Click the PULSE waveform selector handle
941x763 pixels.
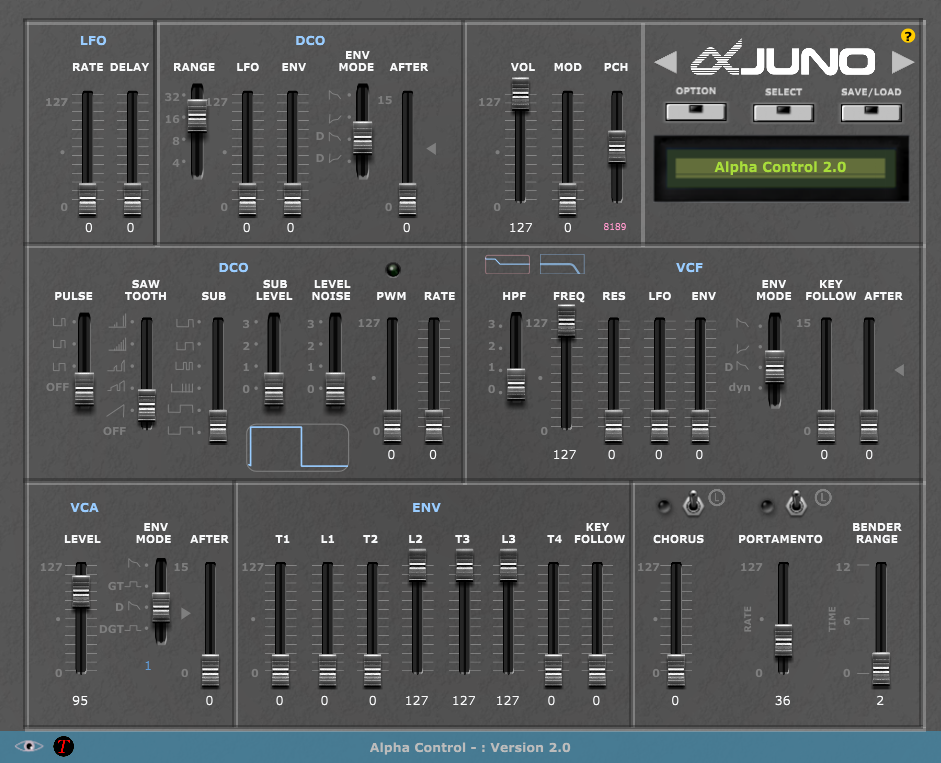(x=84, y=389)
